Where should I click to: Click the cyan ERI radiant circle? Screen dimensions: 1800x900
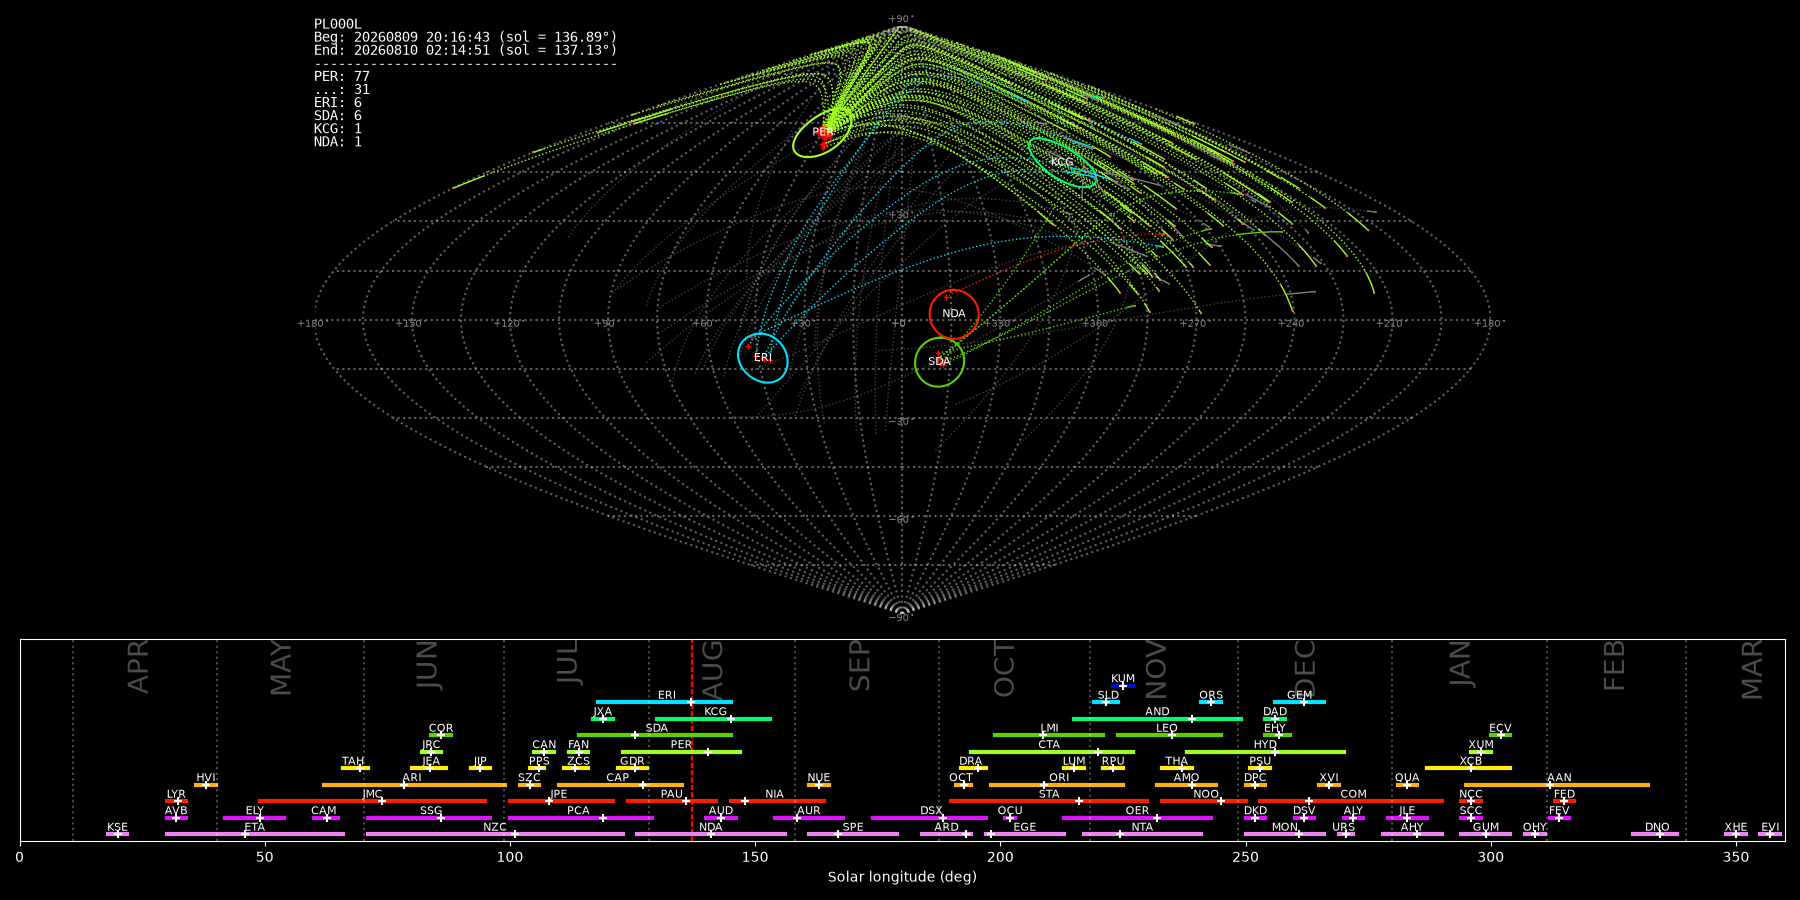[763, 358]
